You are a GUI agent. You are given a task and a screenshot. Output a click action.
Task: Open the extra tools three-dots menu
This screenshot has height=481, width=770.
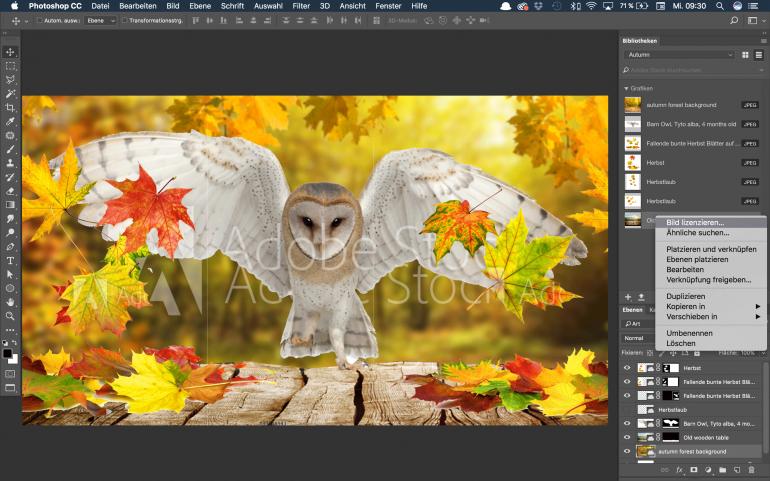10,330
